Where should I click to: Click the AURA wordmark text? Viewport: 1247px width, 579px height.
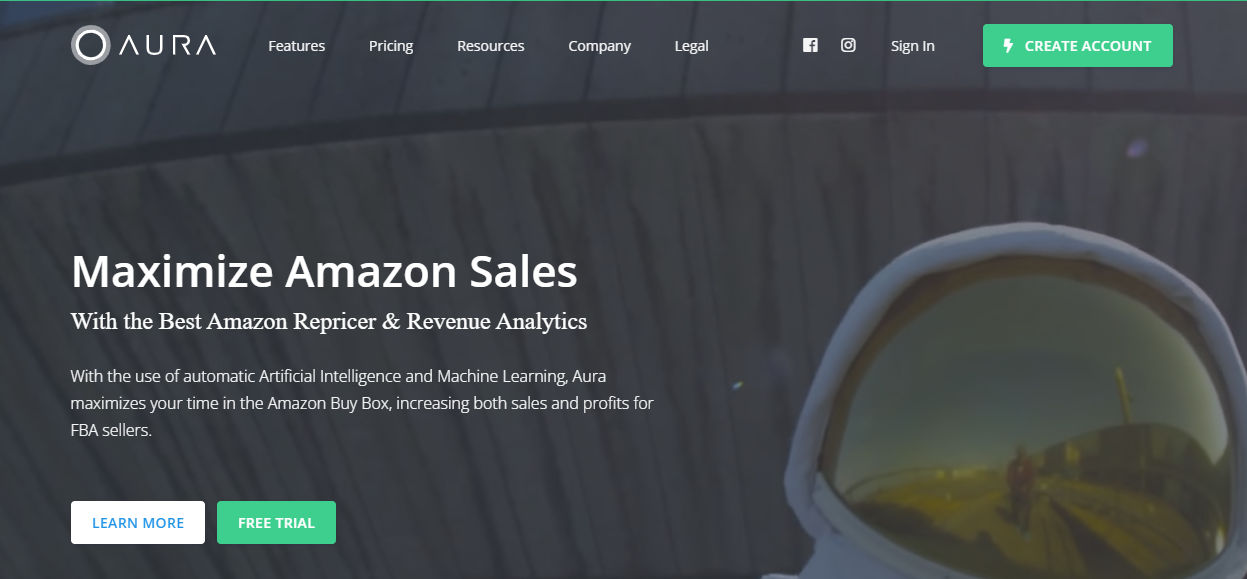coord(167,45)
